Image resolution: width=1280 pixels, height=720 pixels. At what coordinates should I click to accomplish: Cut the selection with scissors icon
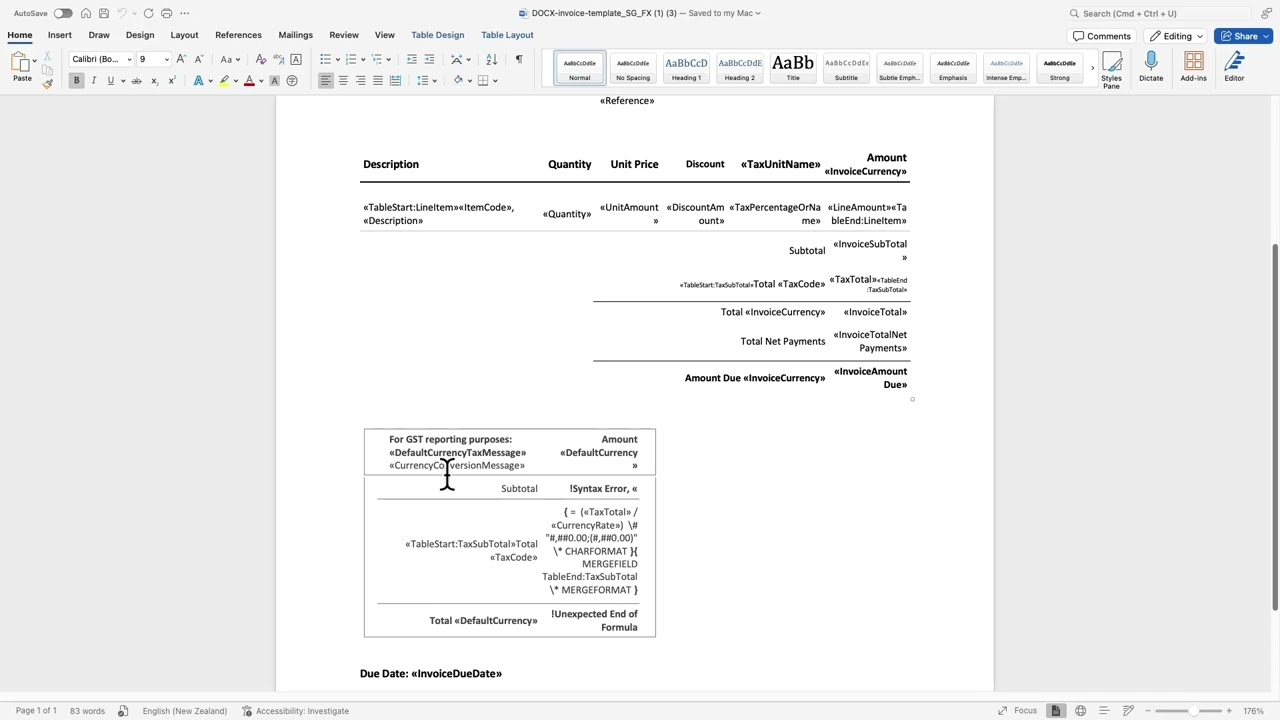[47, 58]
